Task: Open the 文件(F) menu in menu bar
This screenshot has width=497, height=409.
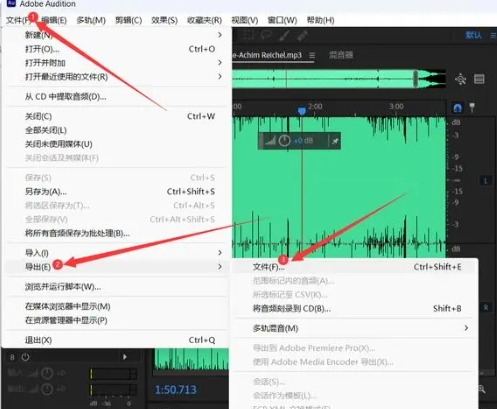Action: tap(20, 20)
